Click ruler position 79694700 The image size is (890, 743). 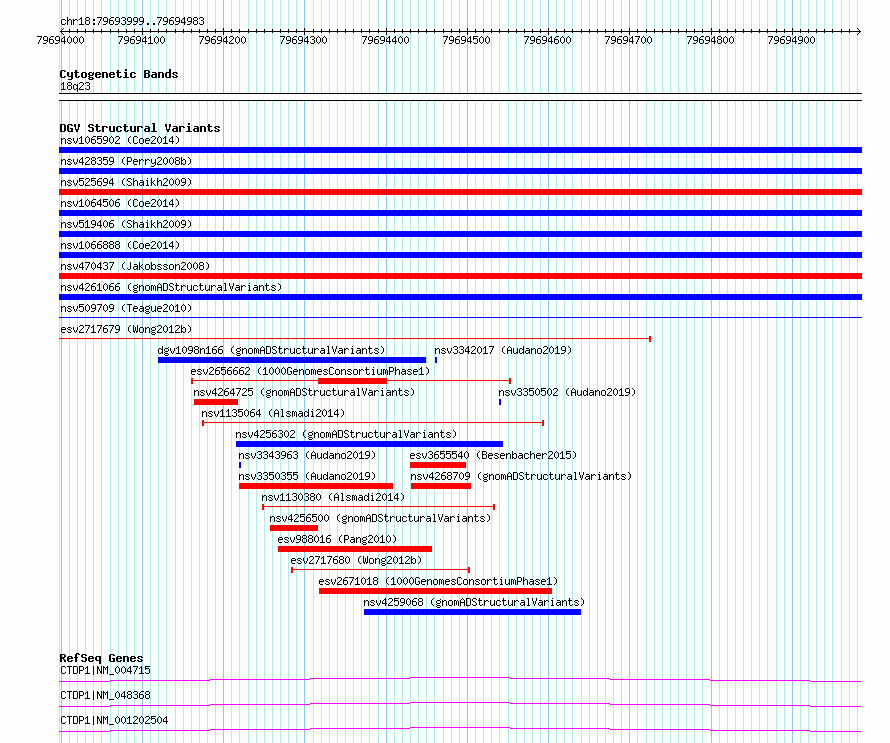(628, 40)
